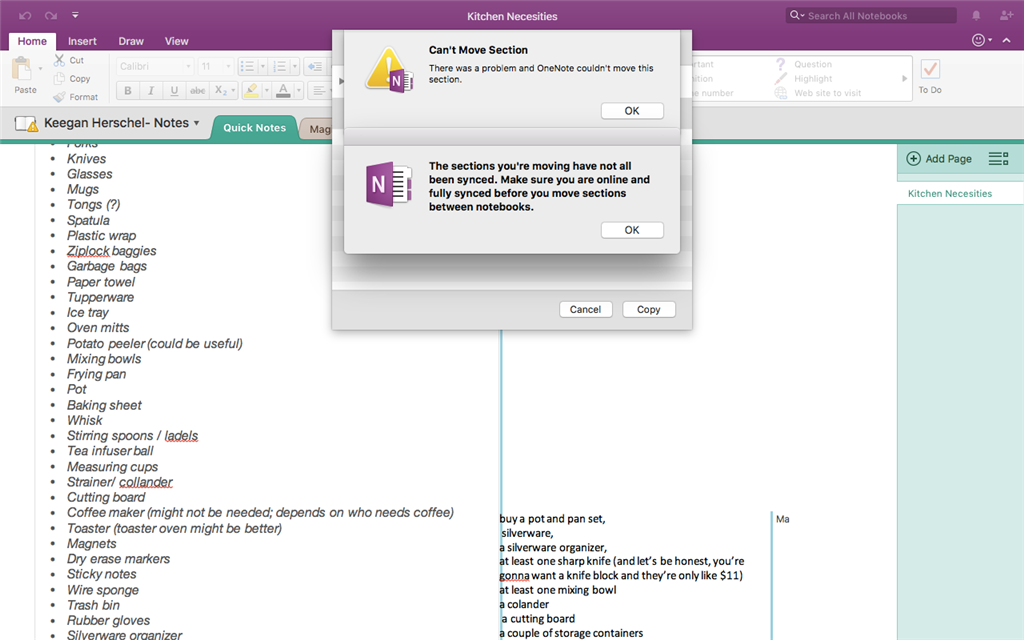
Task: Click OK in the not-synced sections dialog
Action: coord(632,230)
